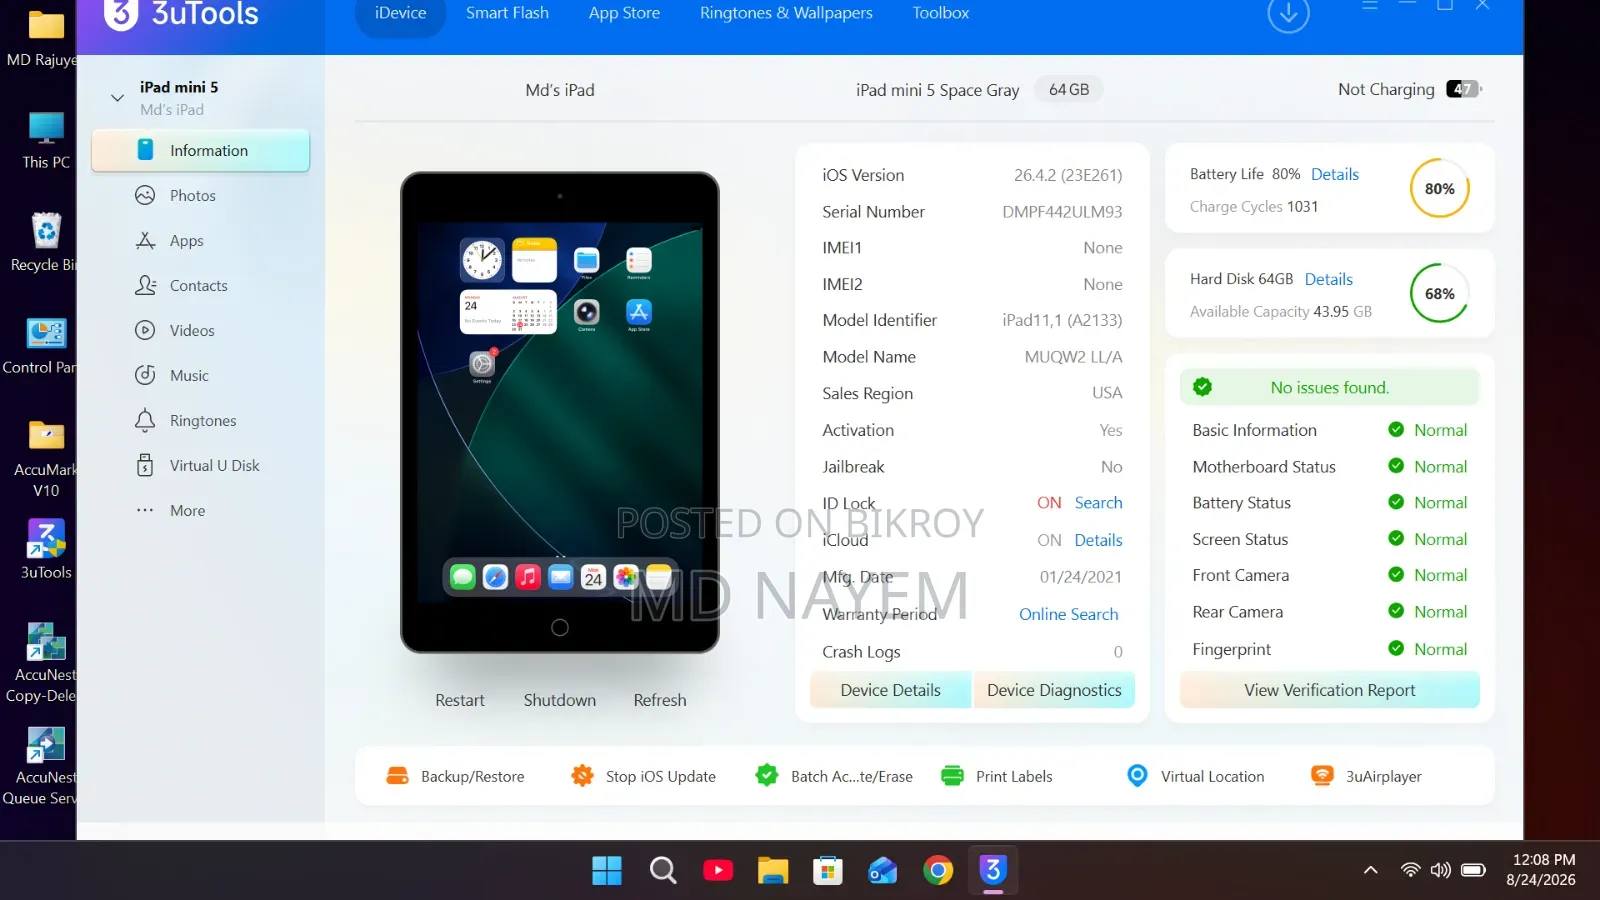Screen dimensions: 1600x900
Task: Open Apps in the sidebar
Action: [x=186, y=241]
